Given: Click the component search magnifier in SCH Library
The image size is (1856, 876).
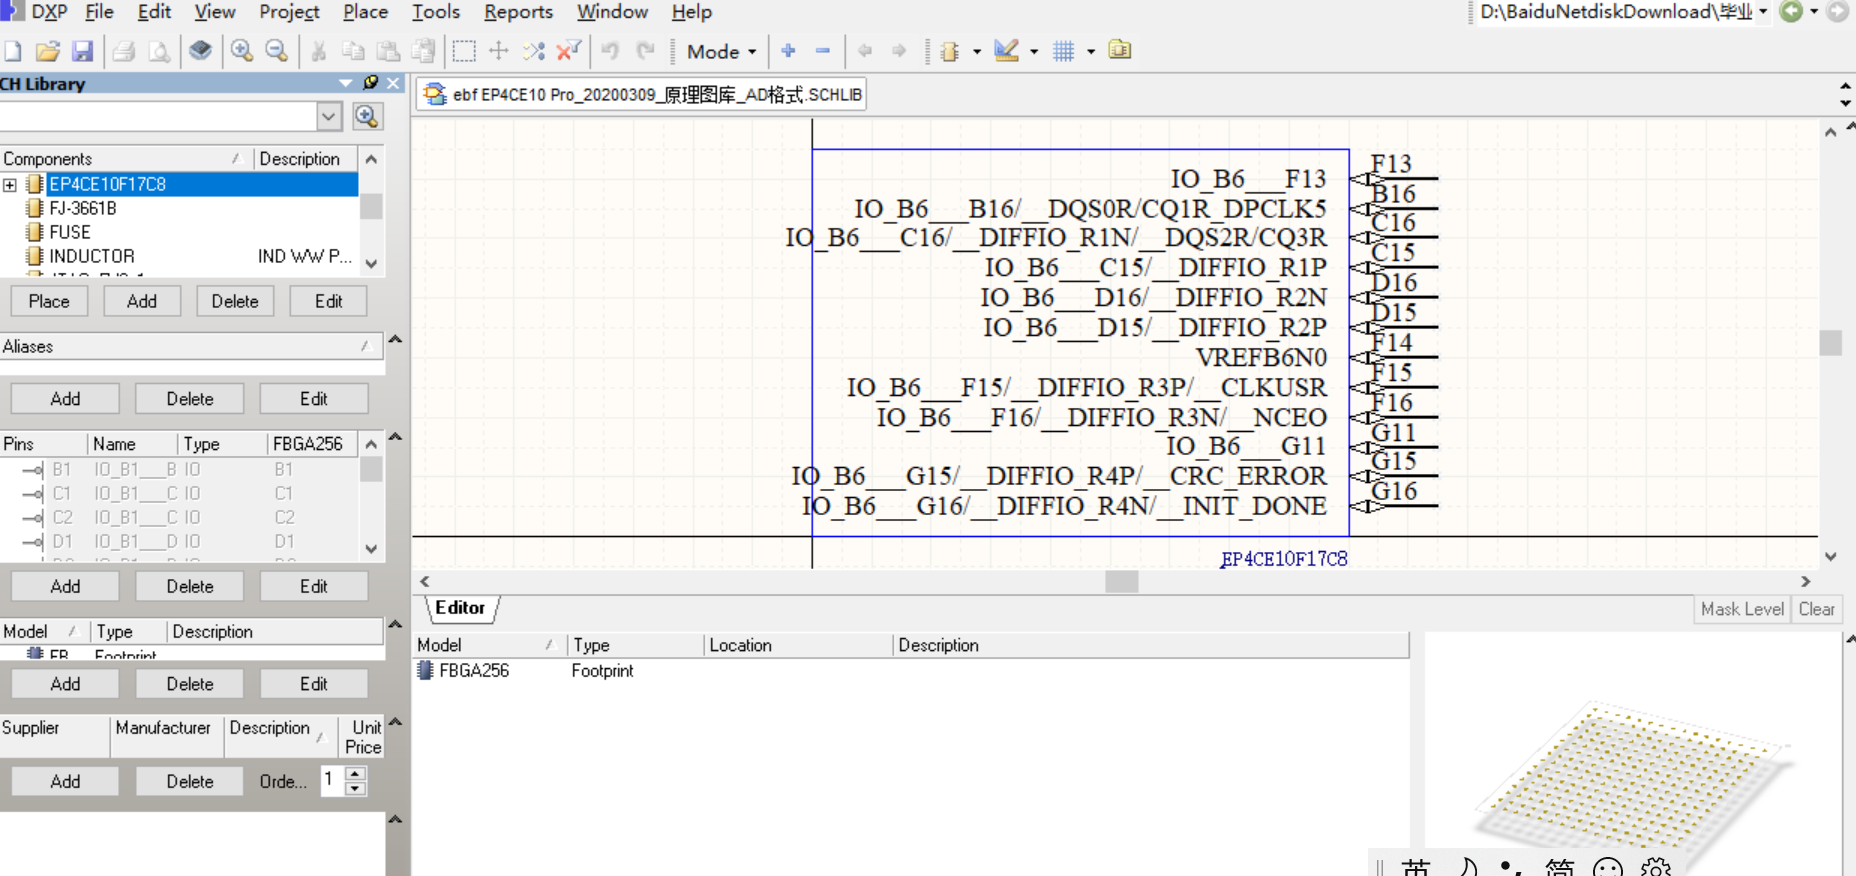Looking at the screenshot, I should (367, 116).
